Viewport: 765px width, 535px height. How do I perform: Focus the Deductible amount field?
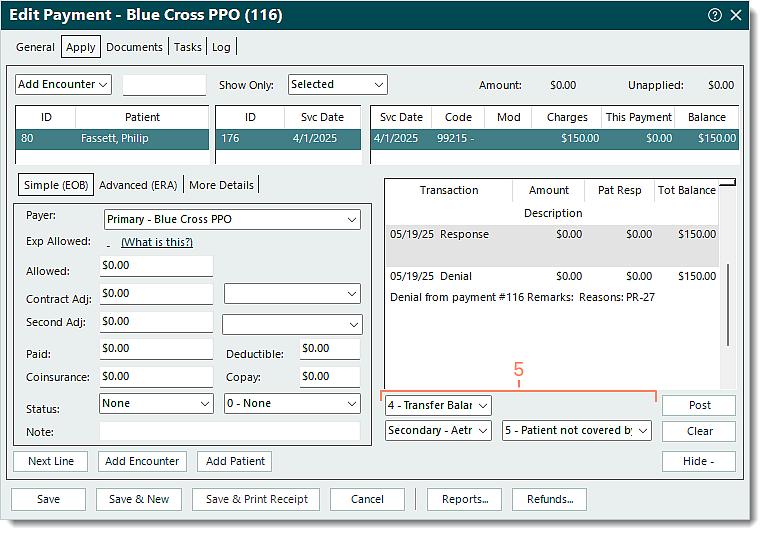(x=330, y=349)
